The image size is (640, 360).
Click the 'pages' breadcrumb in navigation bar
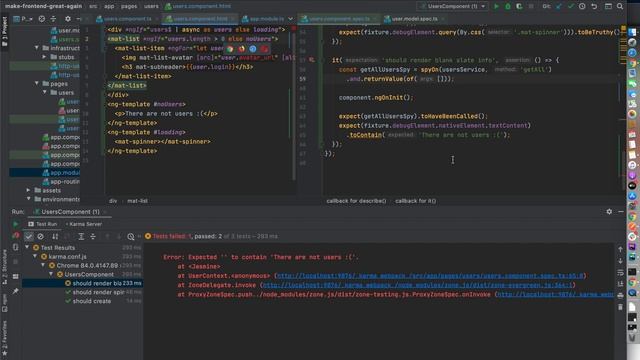[x=129, y=6]
